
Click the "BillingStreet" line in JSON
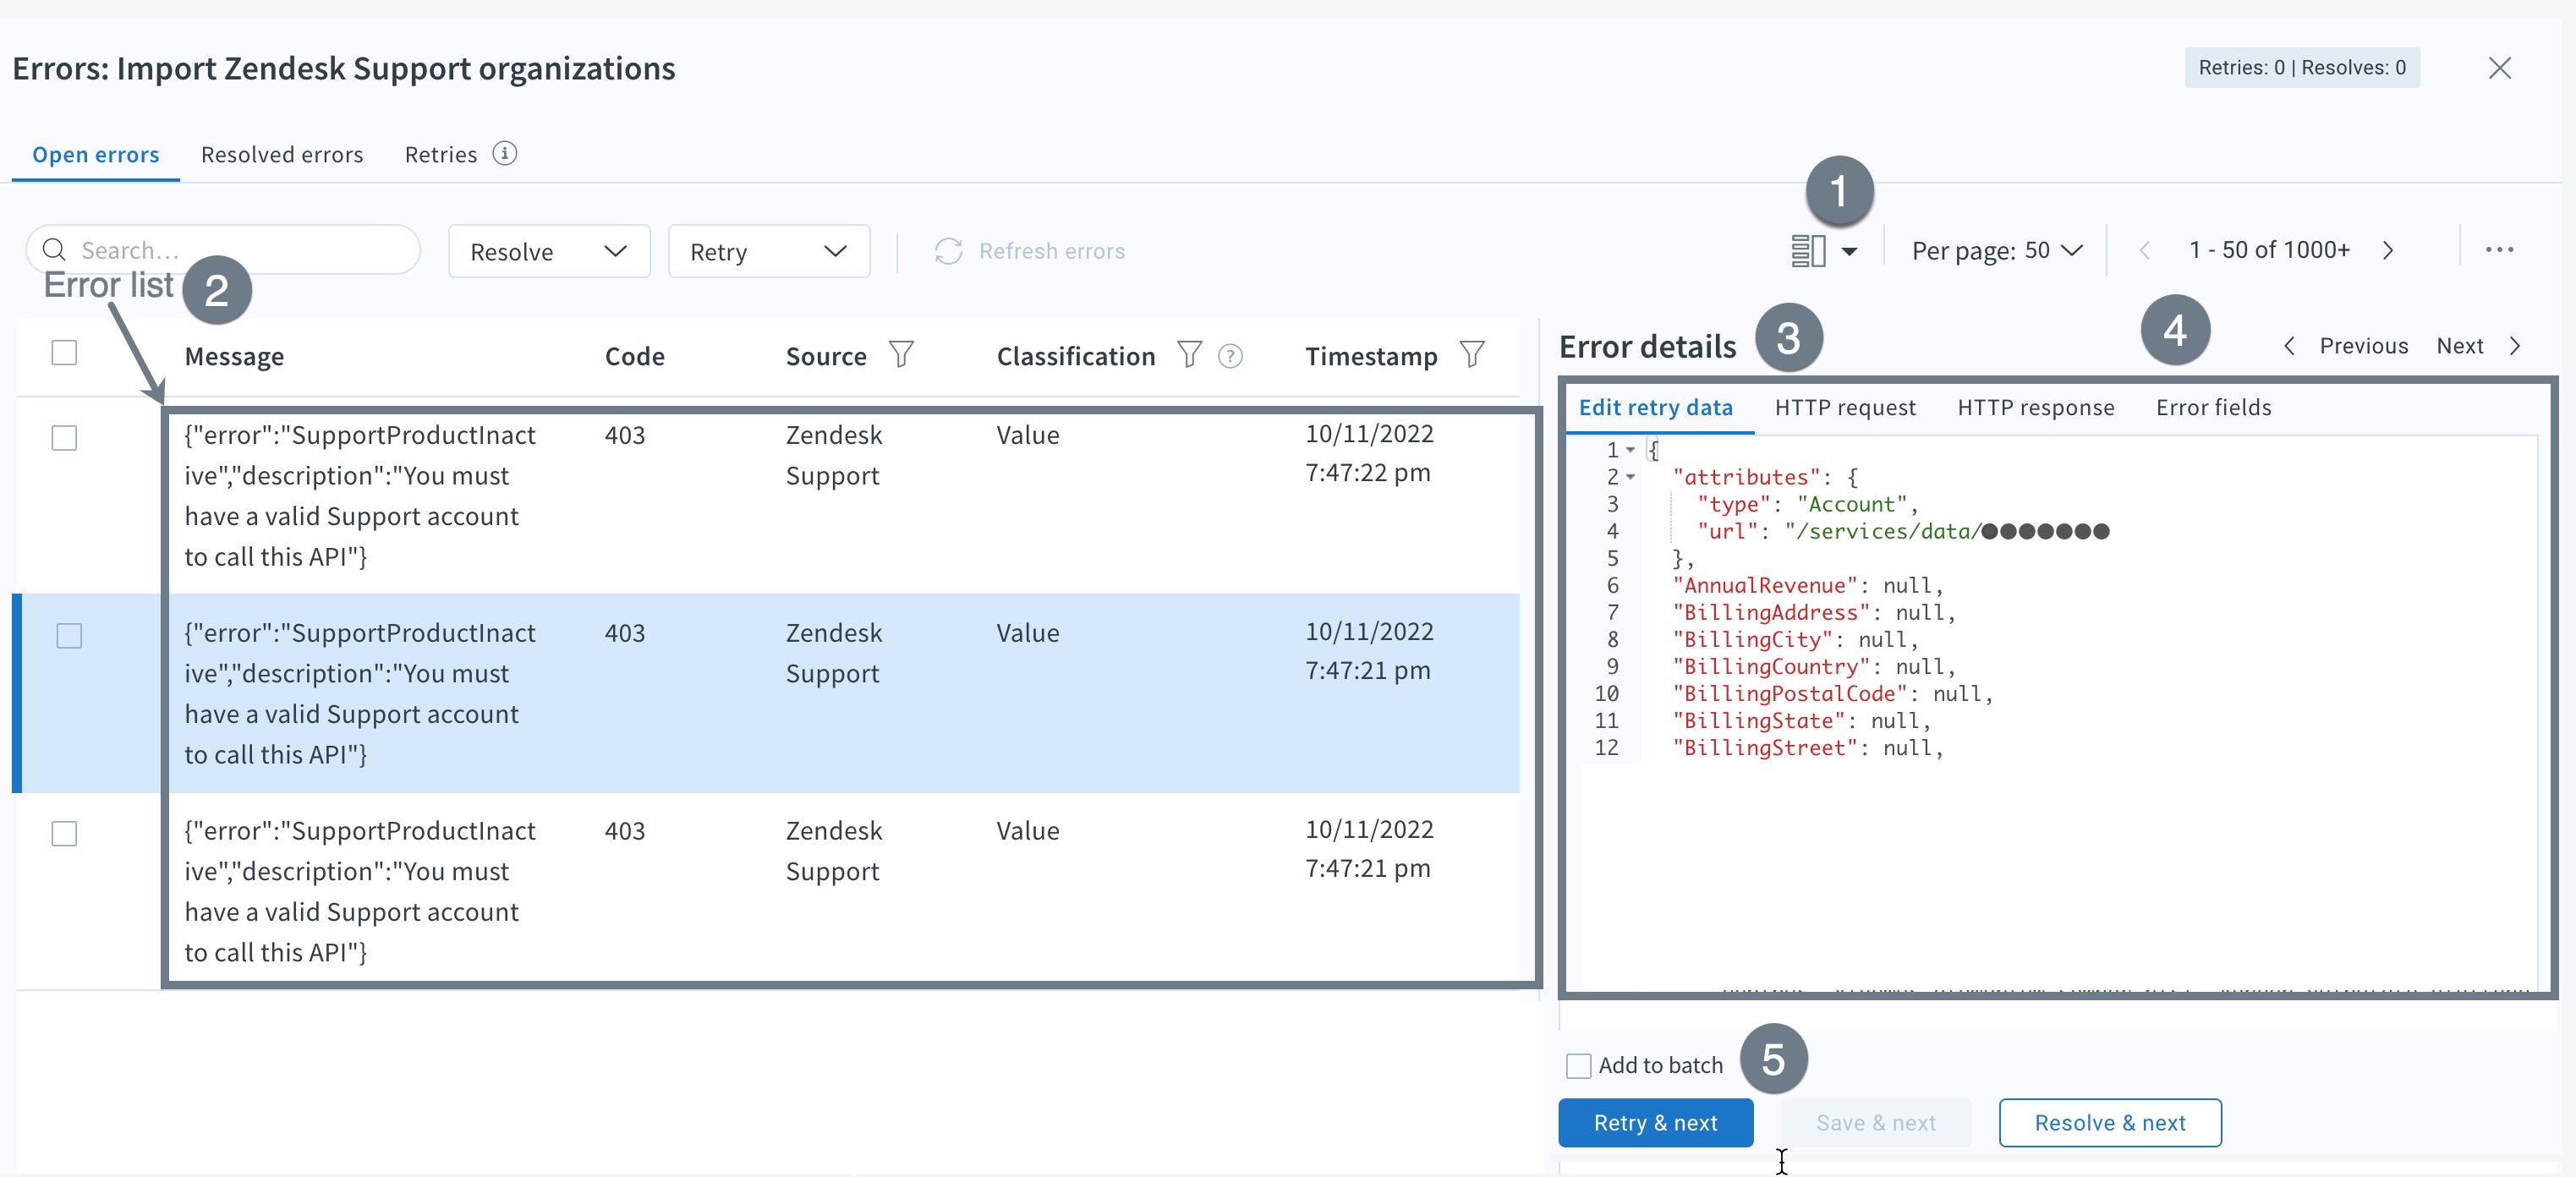coord(1808,748)
